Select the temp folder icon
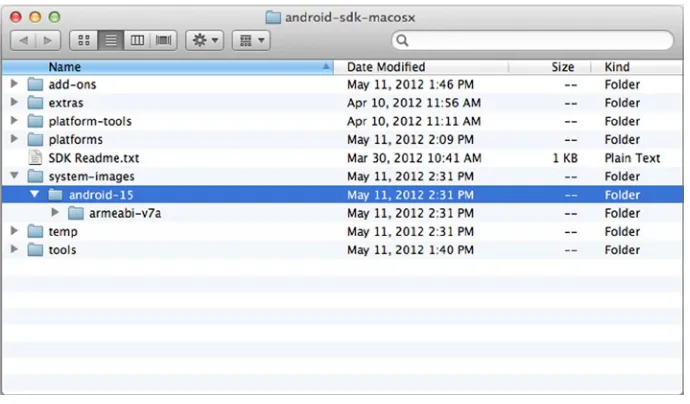The image size is (690, 404). click(x=35, y=232)
